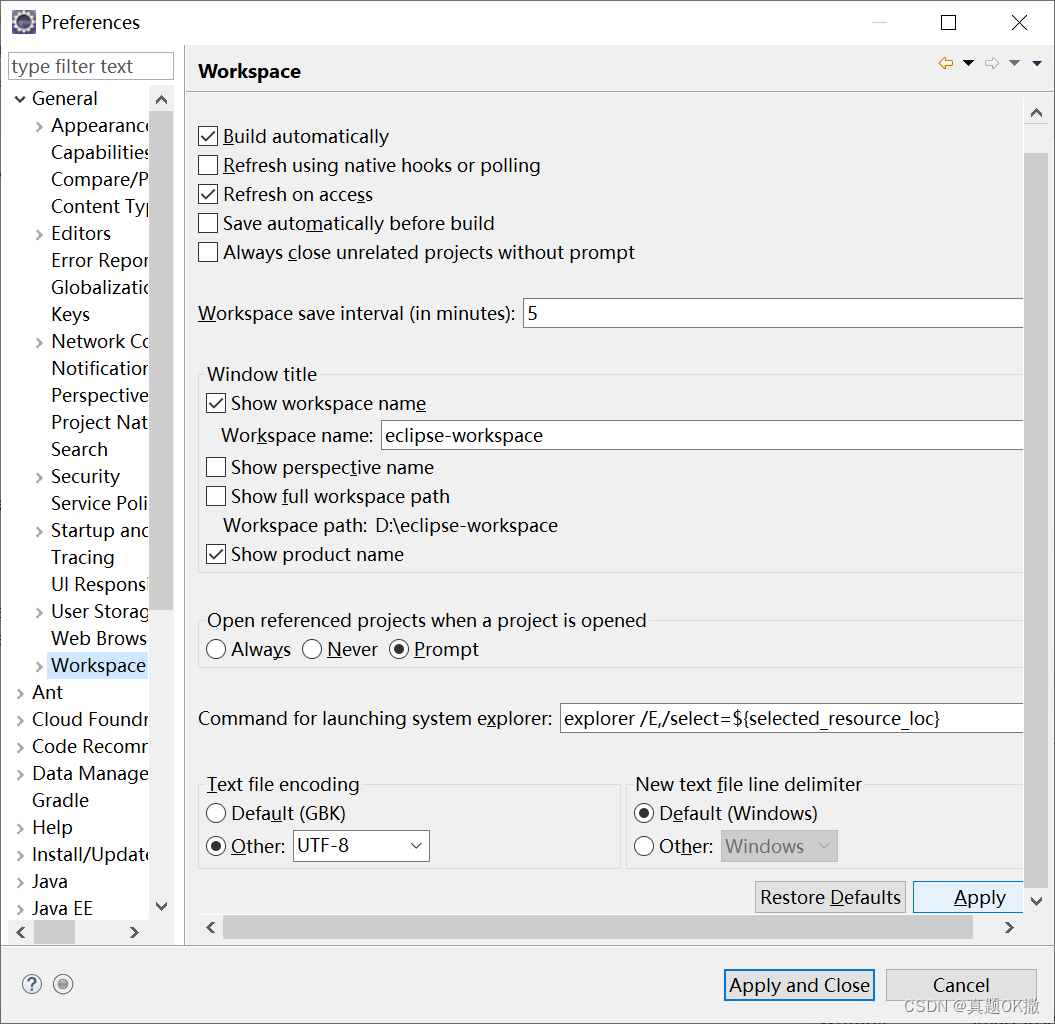Click the tree horizontal scrollbar right arrow

134,932
